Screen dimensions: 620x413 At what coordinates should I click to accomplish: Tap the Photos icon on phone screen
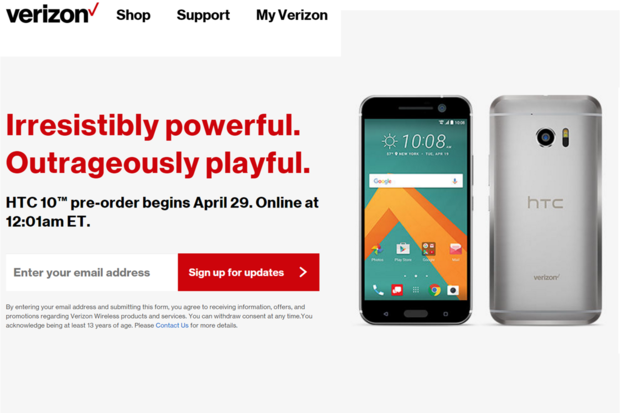377,249
